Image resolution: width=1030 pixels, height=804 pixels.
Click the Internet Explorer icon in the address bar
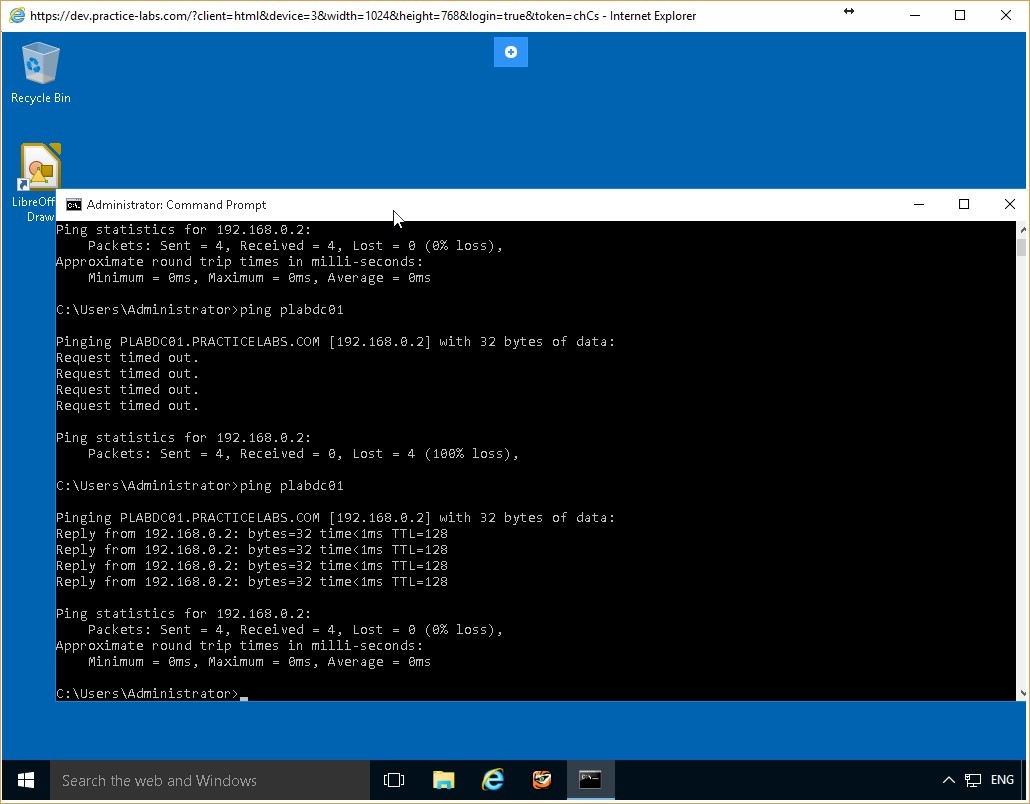[15, 14]
